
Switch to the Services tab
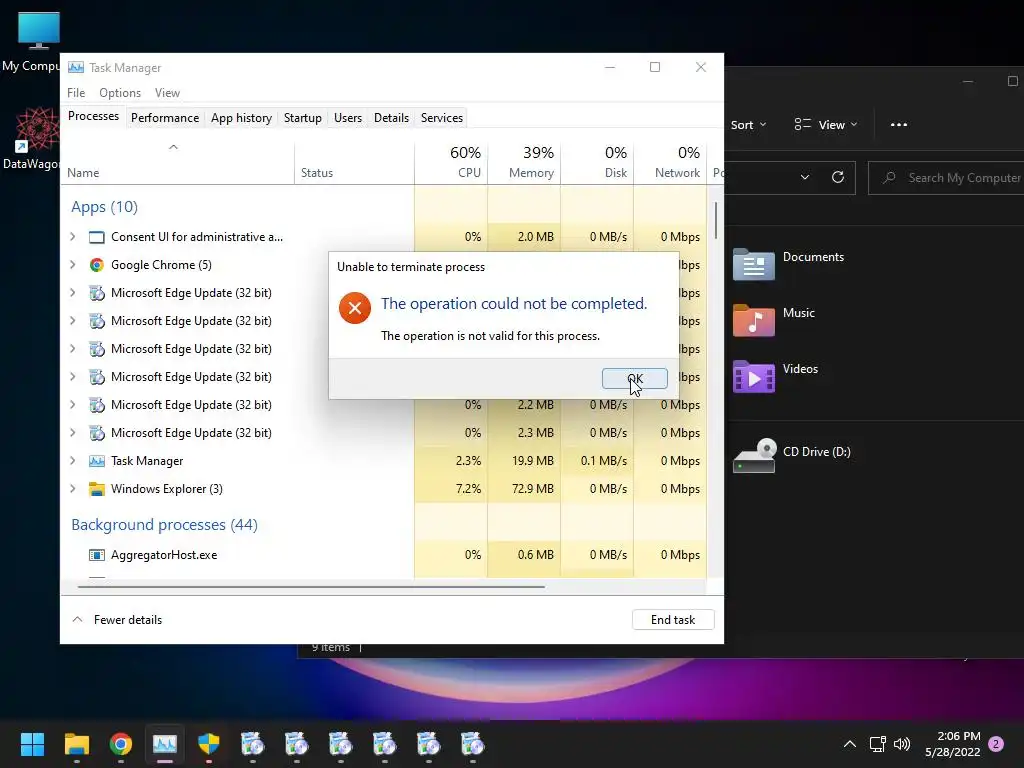(441, 118)
